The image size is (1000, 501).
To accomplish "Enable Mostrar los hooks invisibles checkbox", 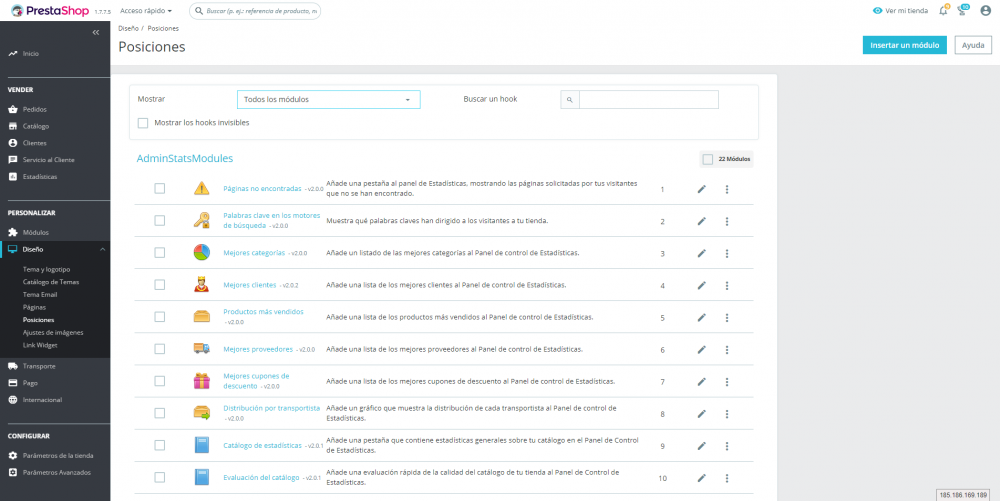I will coord(143,122).
